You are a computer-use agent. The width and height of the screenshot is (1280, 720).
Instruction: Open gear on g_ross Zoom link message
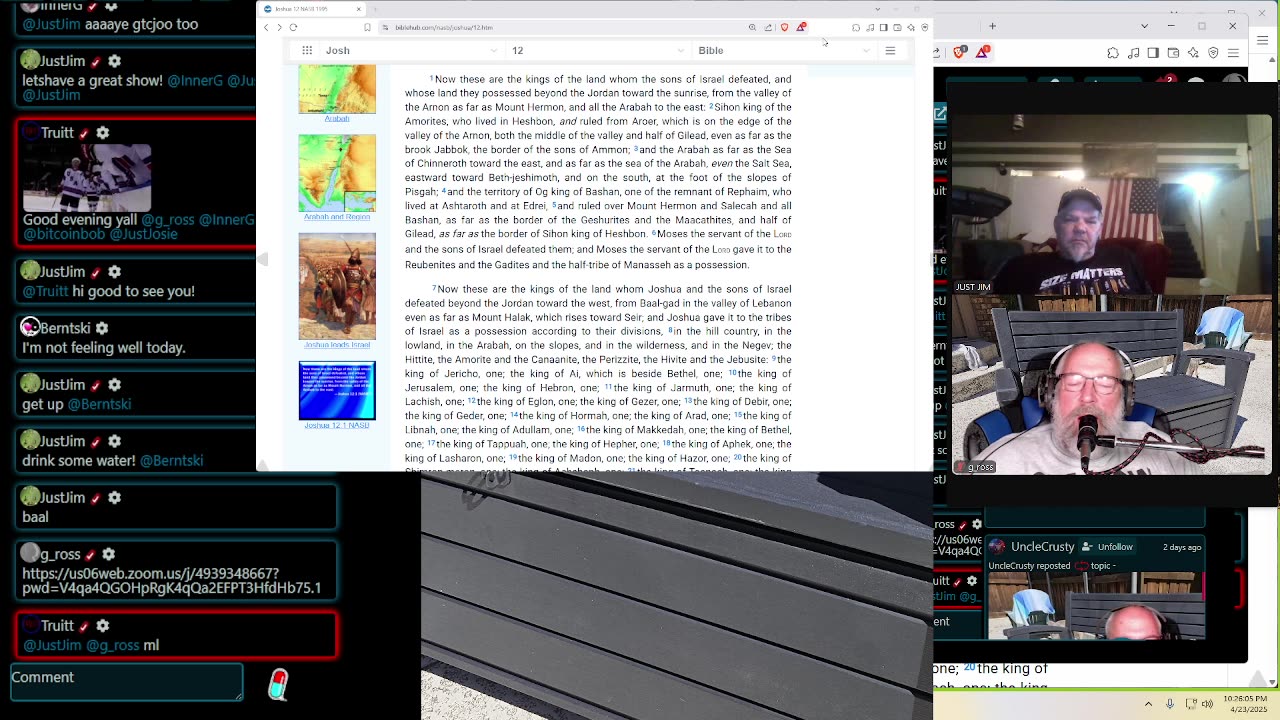pos(109,554)
